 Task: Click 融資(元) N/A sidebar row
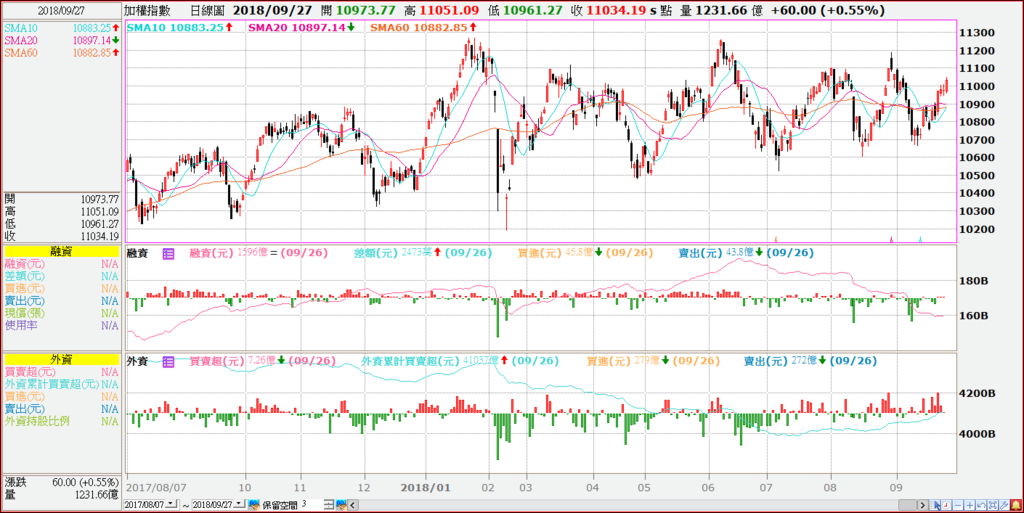pos(61,264)
